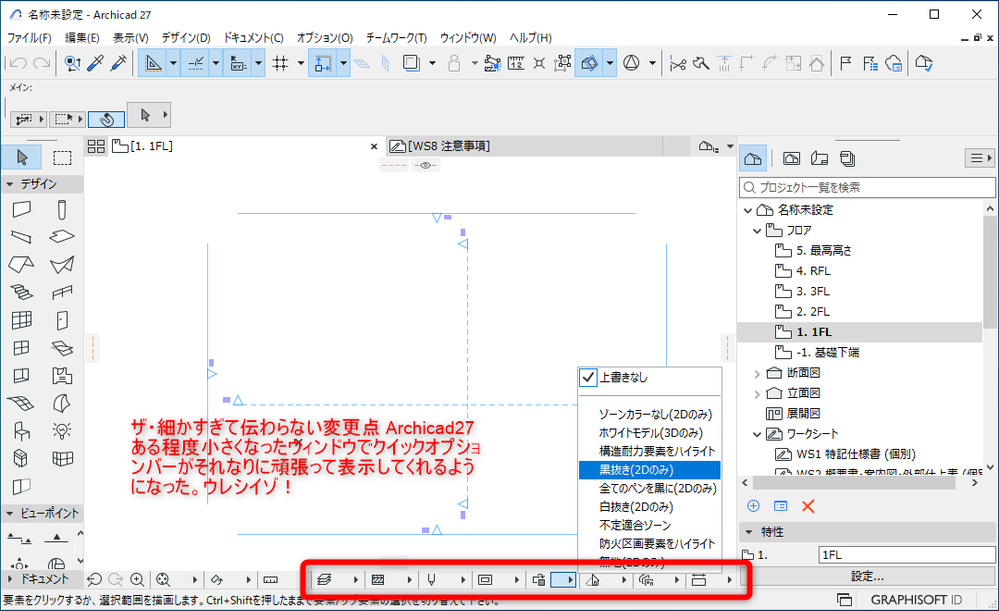Viewport: 999px width, 611px height.
Task: Click the 1FL name input field
Action: (907, 555)
